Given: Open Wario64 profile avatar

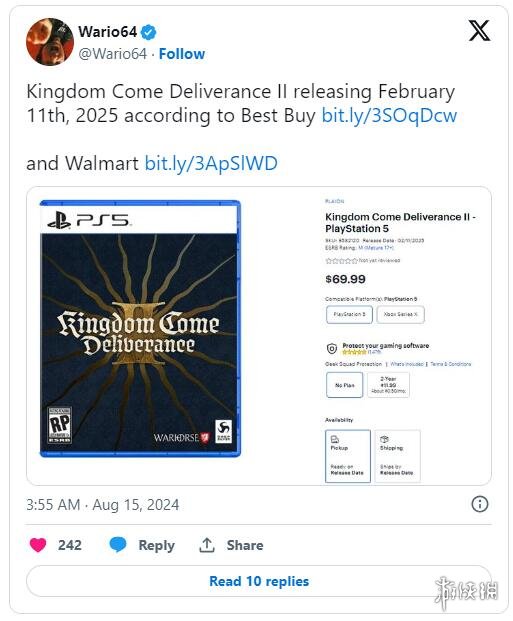Looking at the screenshot, I should click(x=50, y=42).
